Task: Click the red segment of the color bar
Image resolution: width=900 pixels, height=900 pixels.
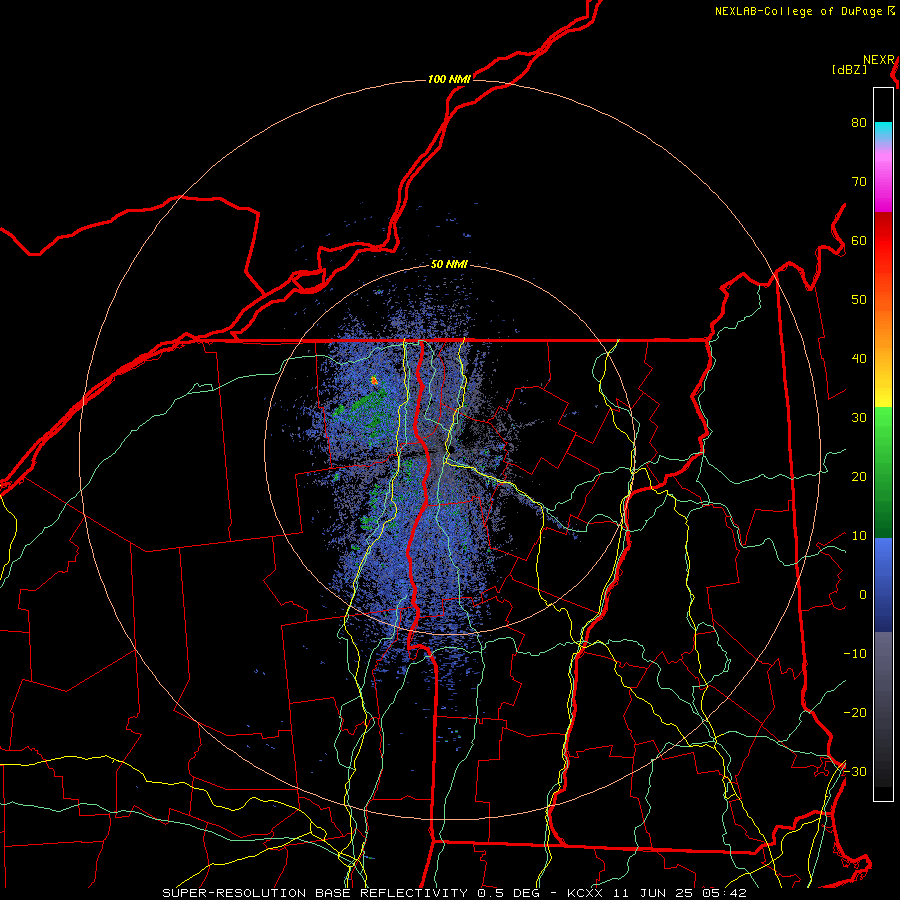Action: click(x=883, y=241)
